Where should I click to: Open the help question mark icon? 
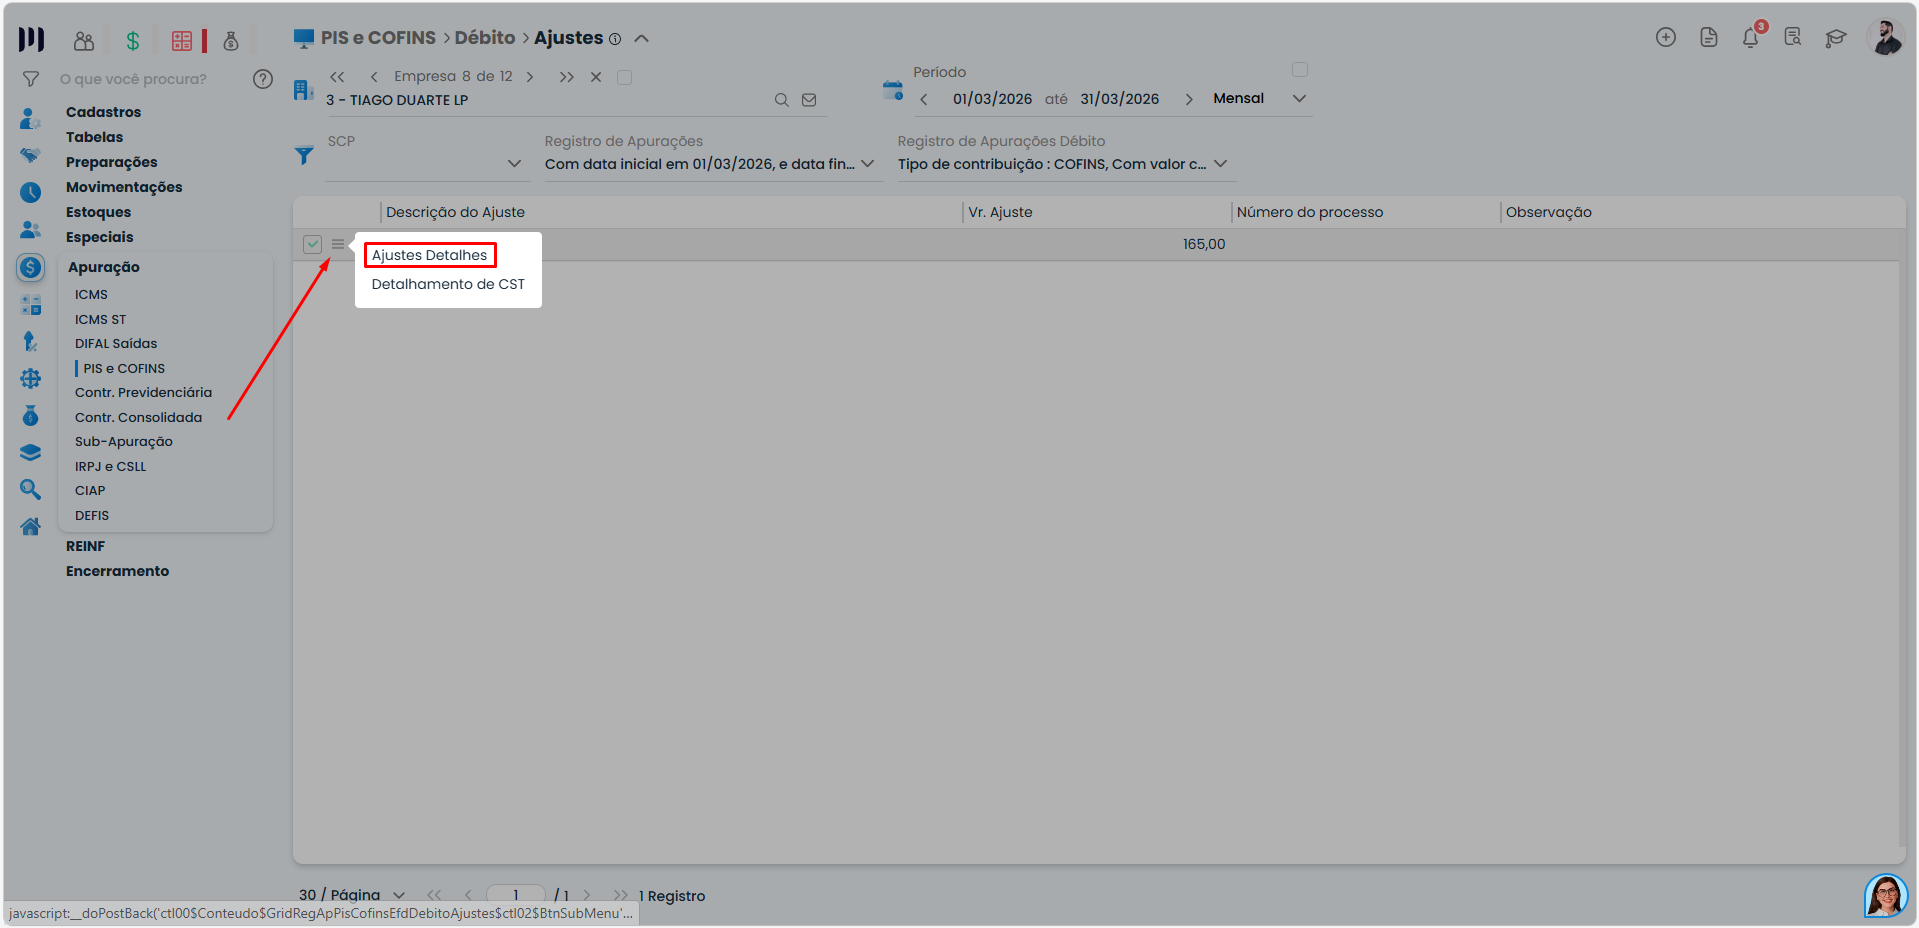point(263,79)
